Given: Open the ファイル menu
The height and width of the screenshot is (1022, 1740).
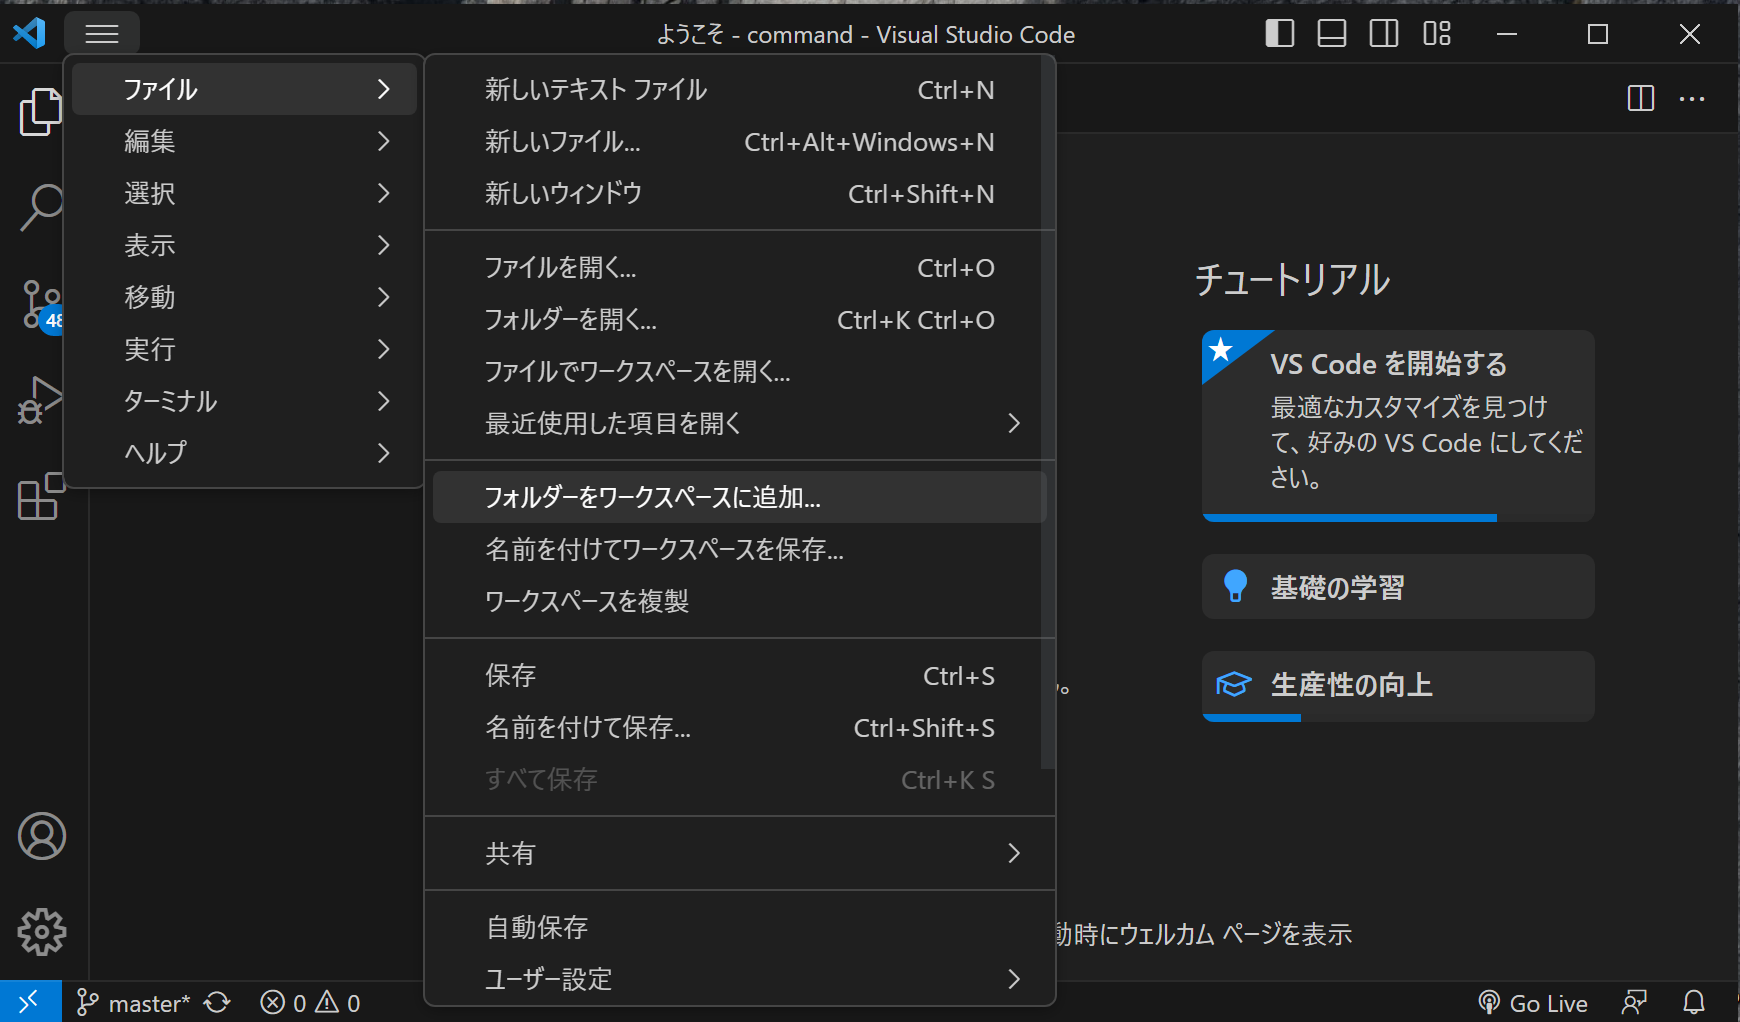Looking at the screenshot, I should (245, 89).
